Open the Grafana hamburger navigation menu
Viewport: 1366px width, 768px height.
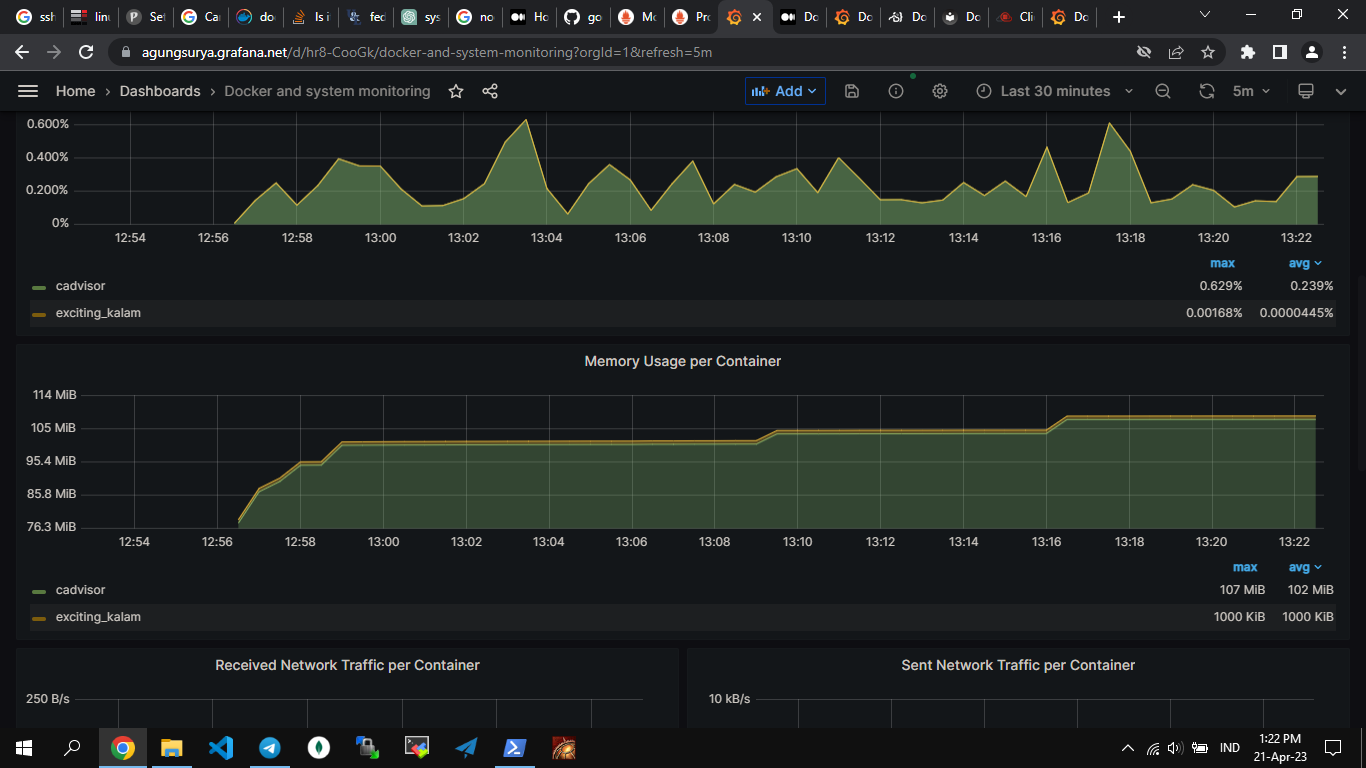[x=28, y=91]
